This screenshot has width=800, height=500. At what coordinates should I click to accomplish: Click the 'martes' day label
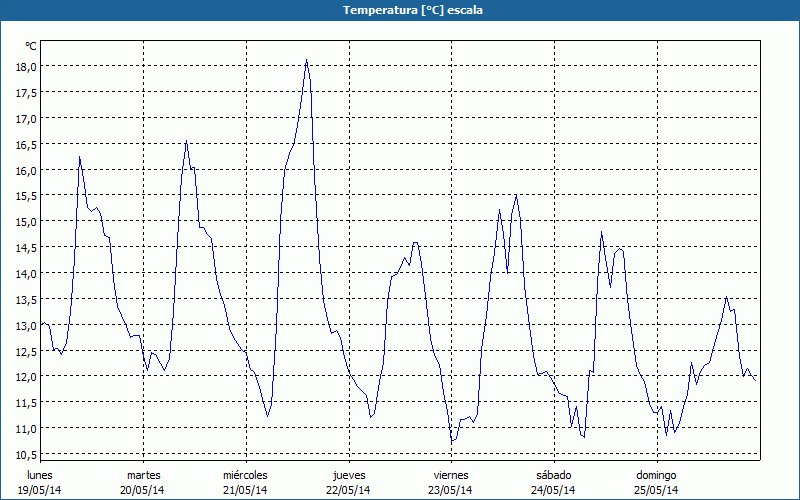coord(143,475)
